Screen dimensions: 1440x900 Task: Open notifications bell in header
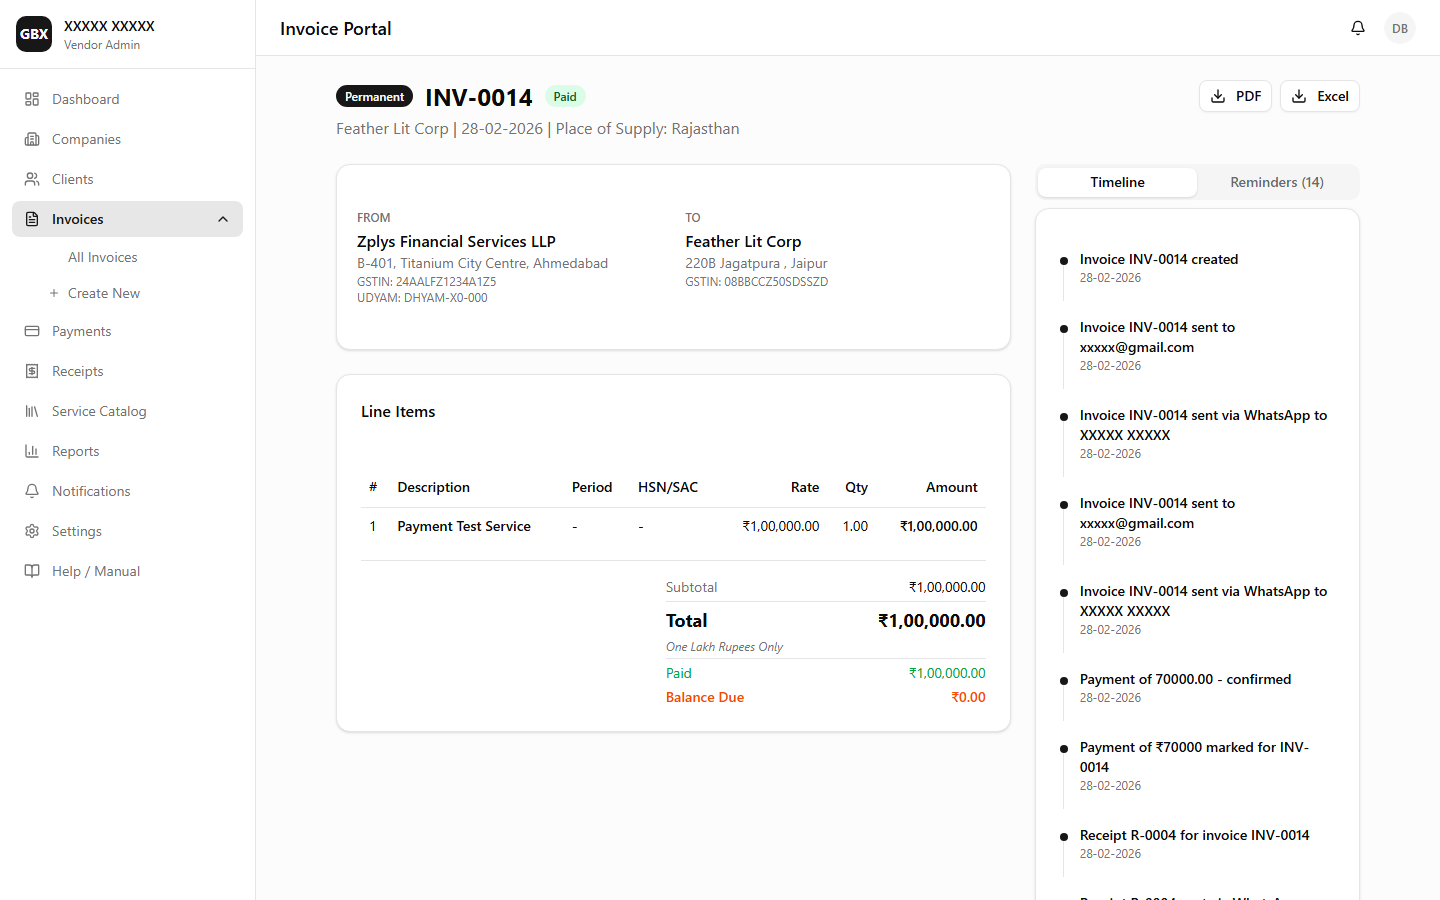click(x=1358, y=28)
